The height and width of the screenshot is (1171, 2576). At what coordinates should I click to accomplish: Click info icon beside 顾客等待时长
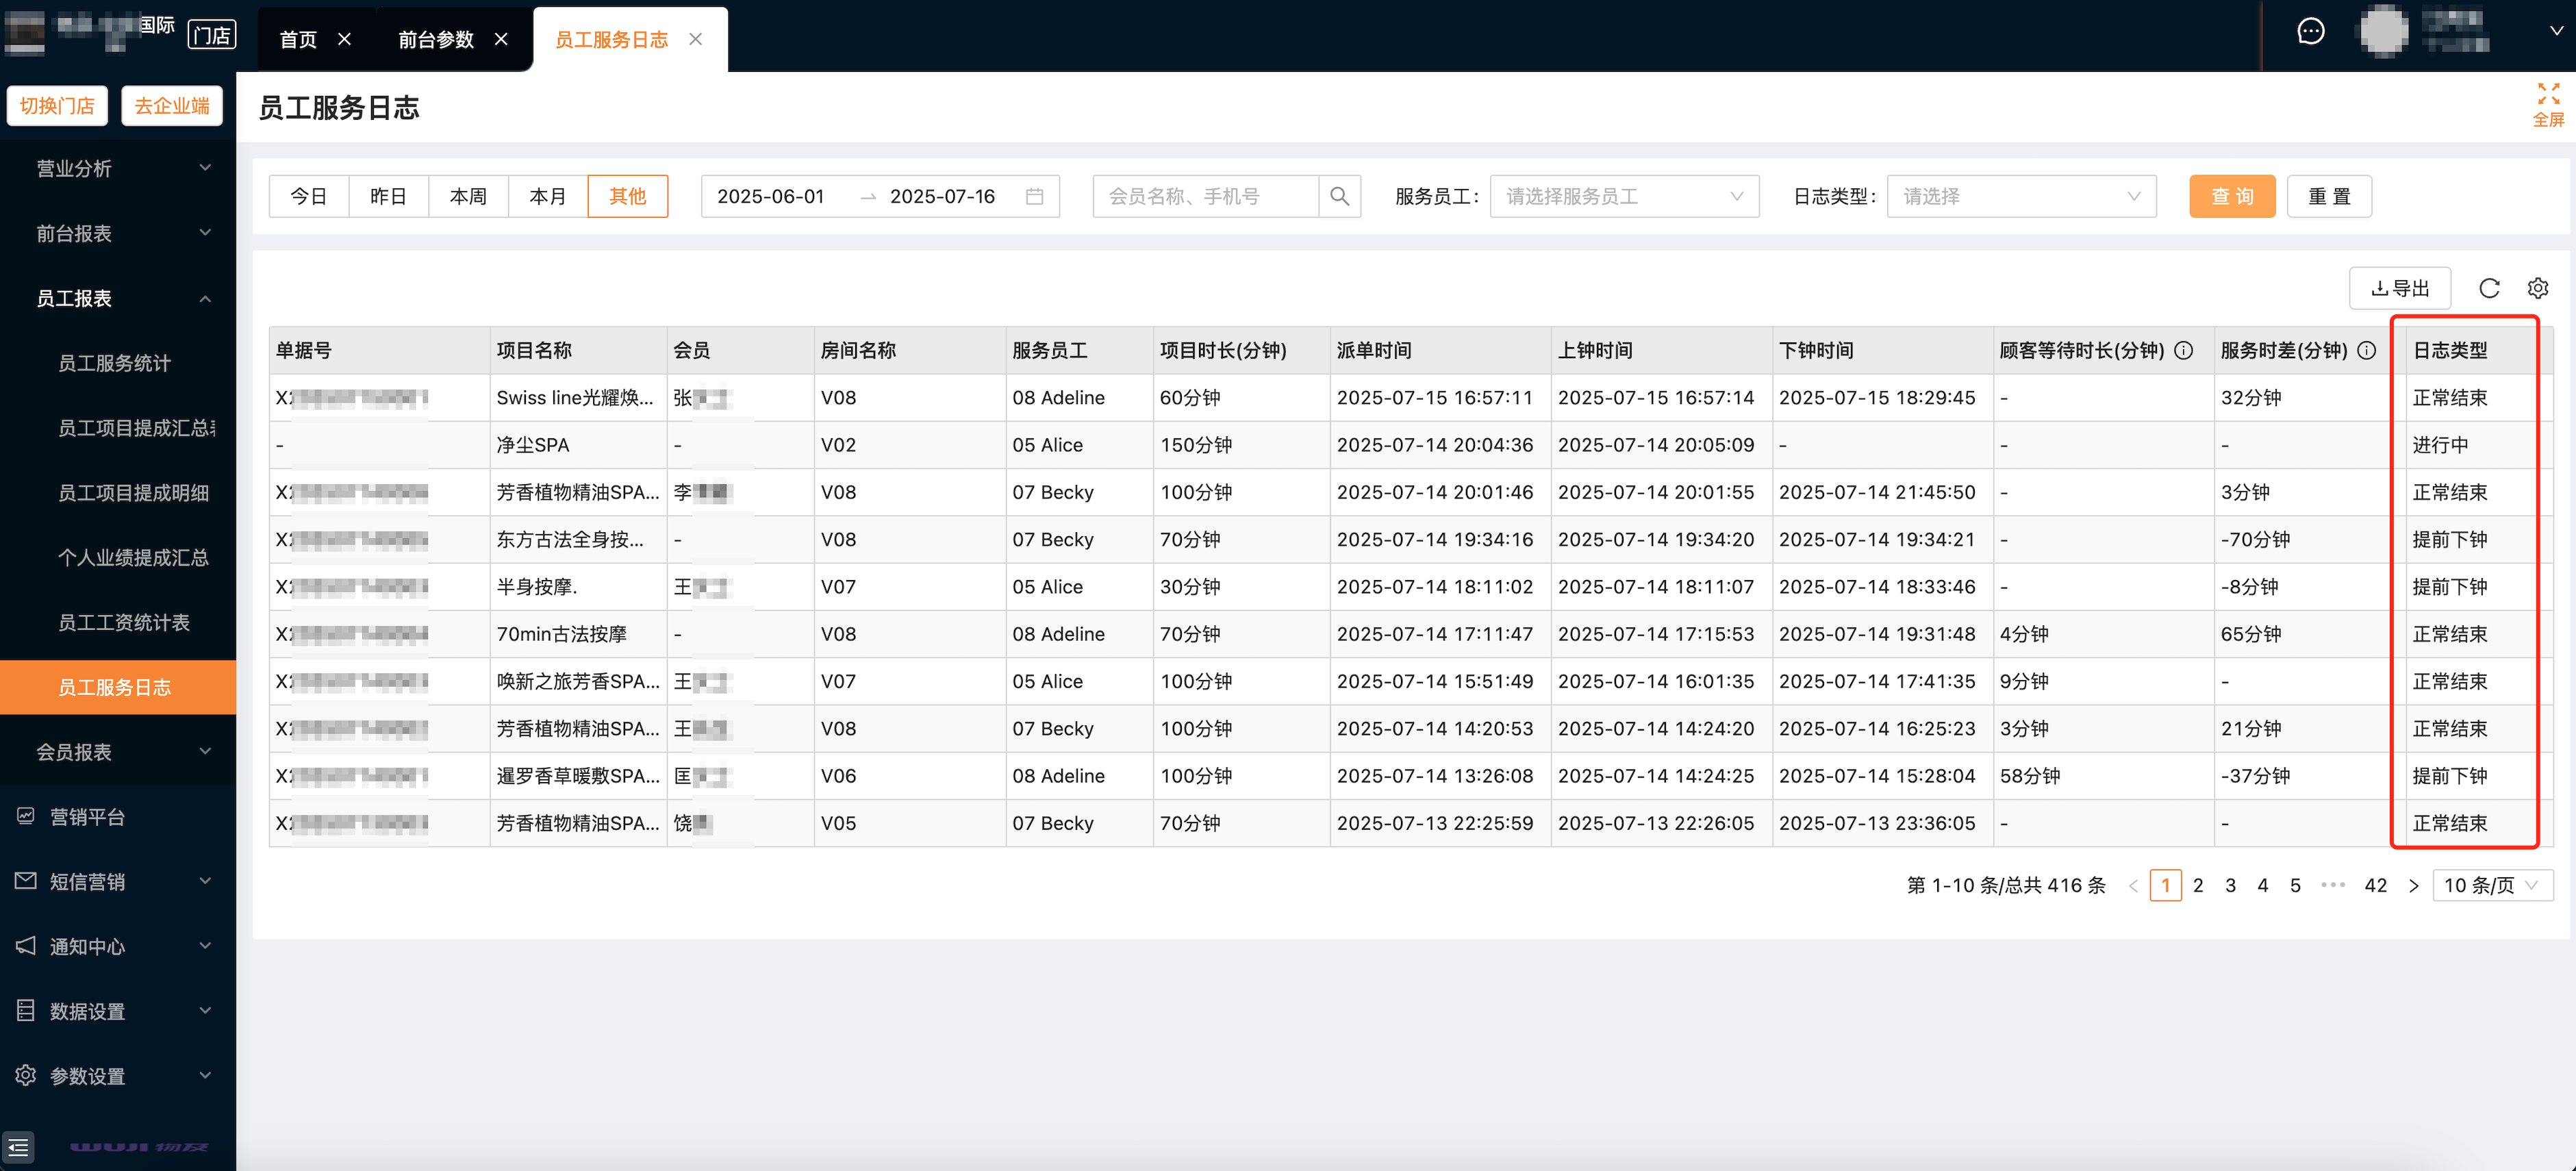(2183, 350)
